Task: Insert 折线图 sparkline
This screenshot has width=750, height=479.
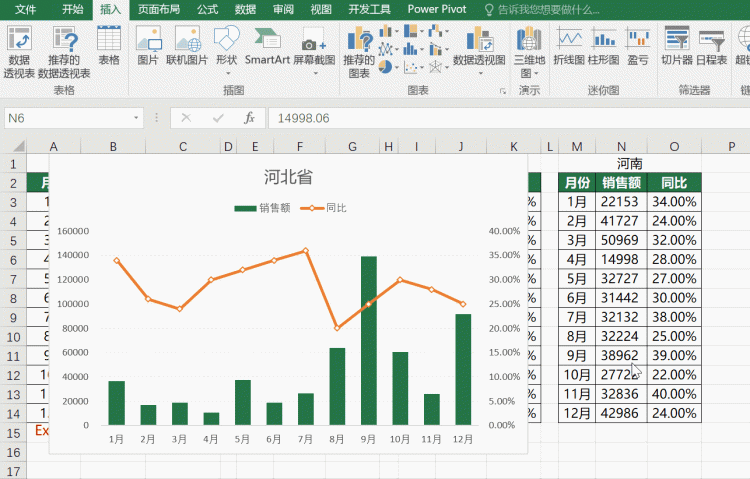Action: tap(569, 46)
